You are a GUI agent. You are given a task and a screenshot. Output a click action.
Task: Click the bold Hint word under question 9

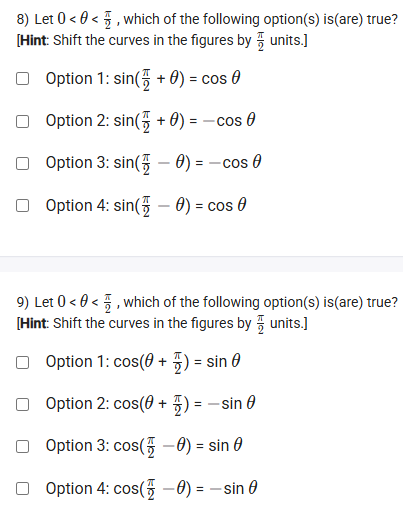coord(32,323)
